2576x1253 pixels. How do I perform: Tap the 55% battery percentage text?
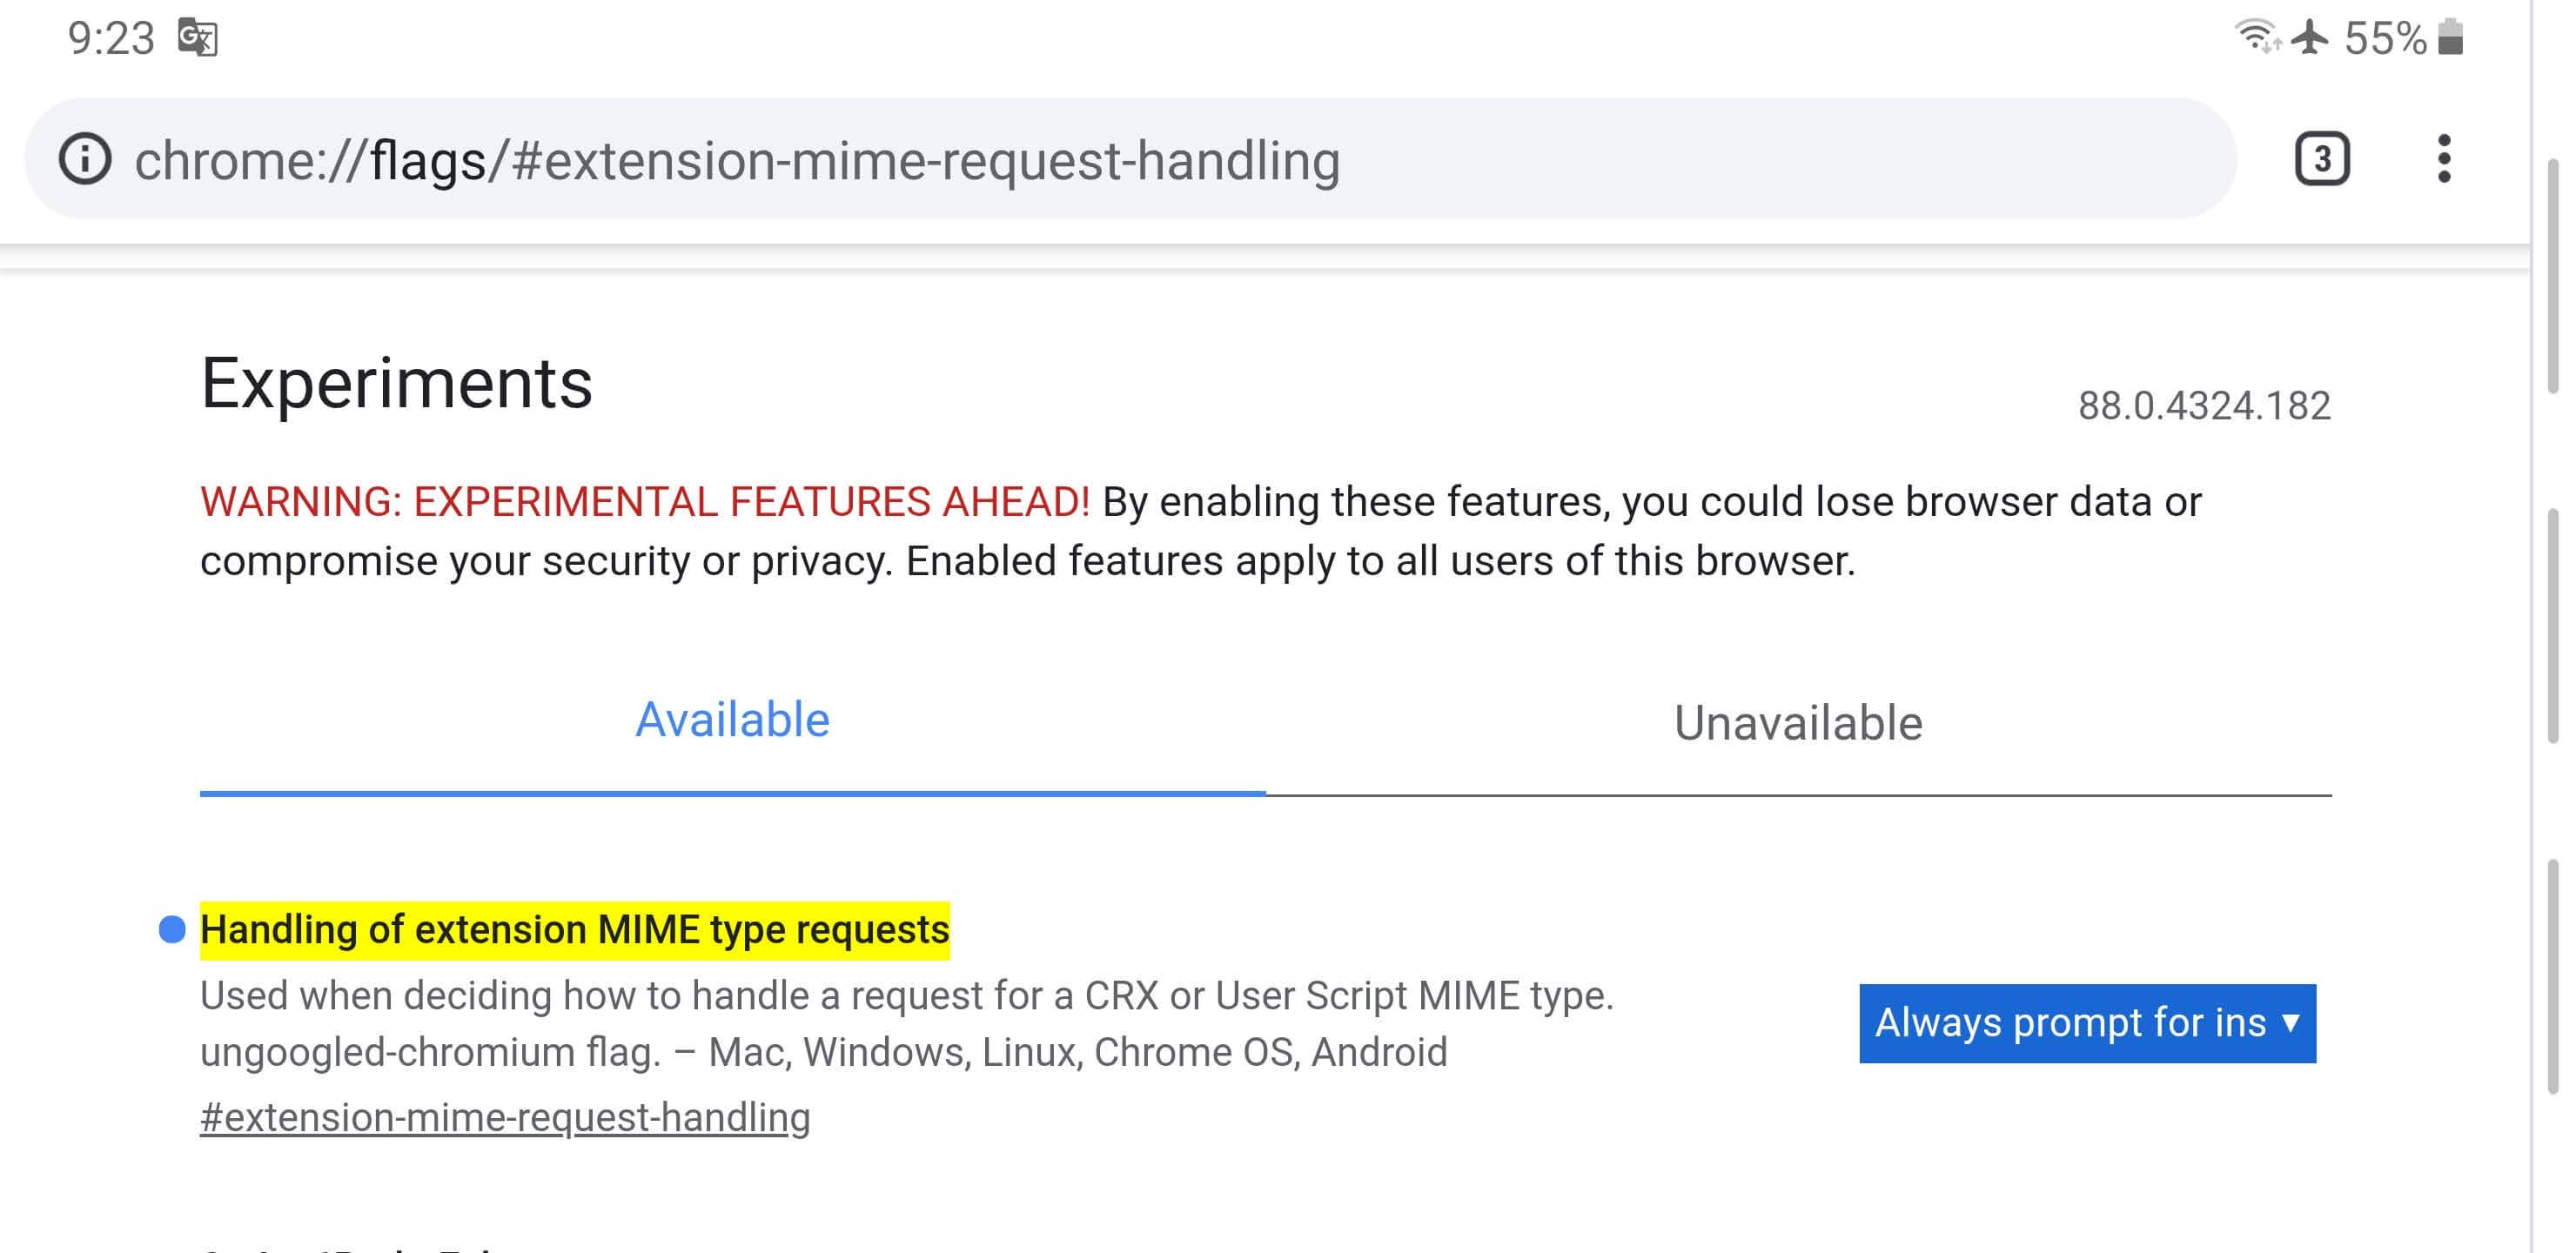[2385, 38]
